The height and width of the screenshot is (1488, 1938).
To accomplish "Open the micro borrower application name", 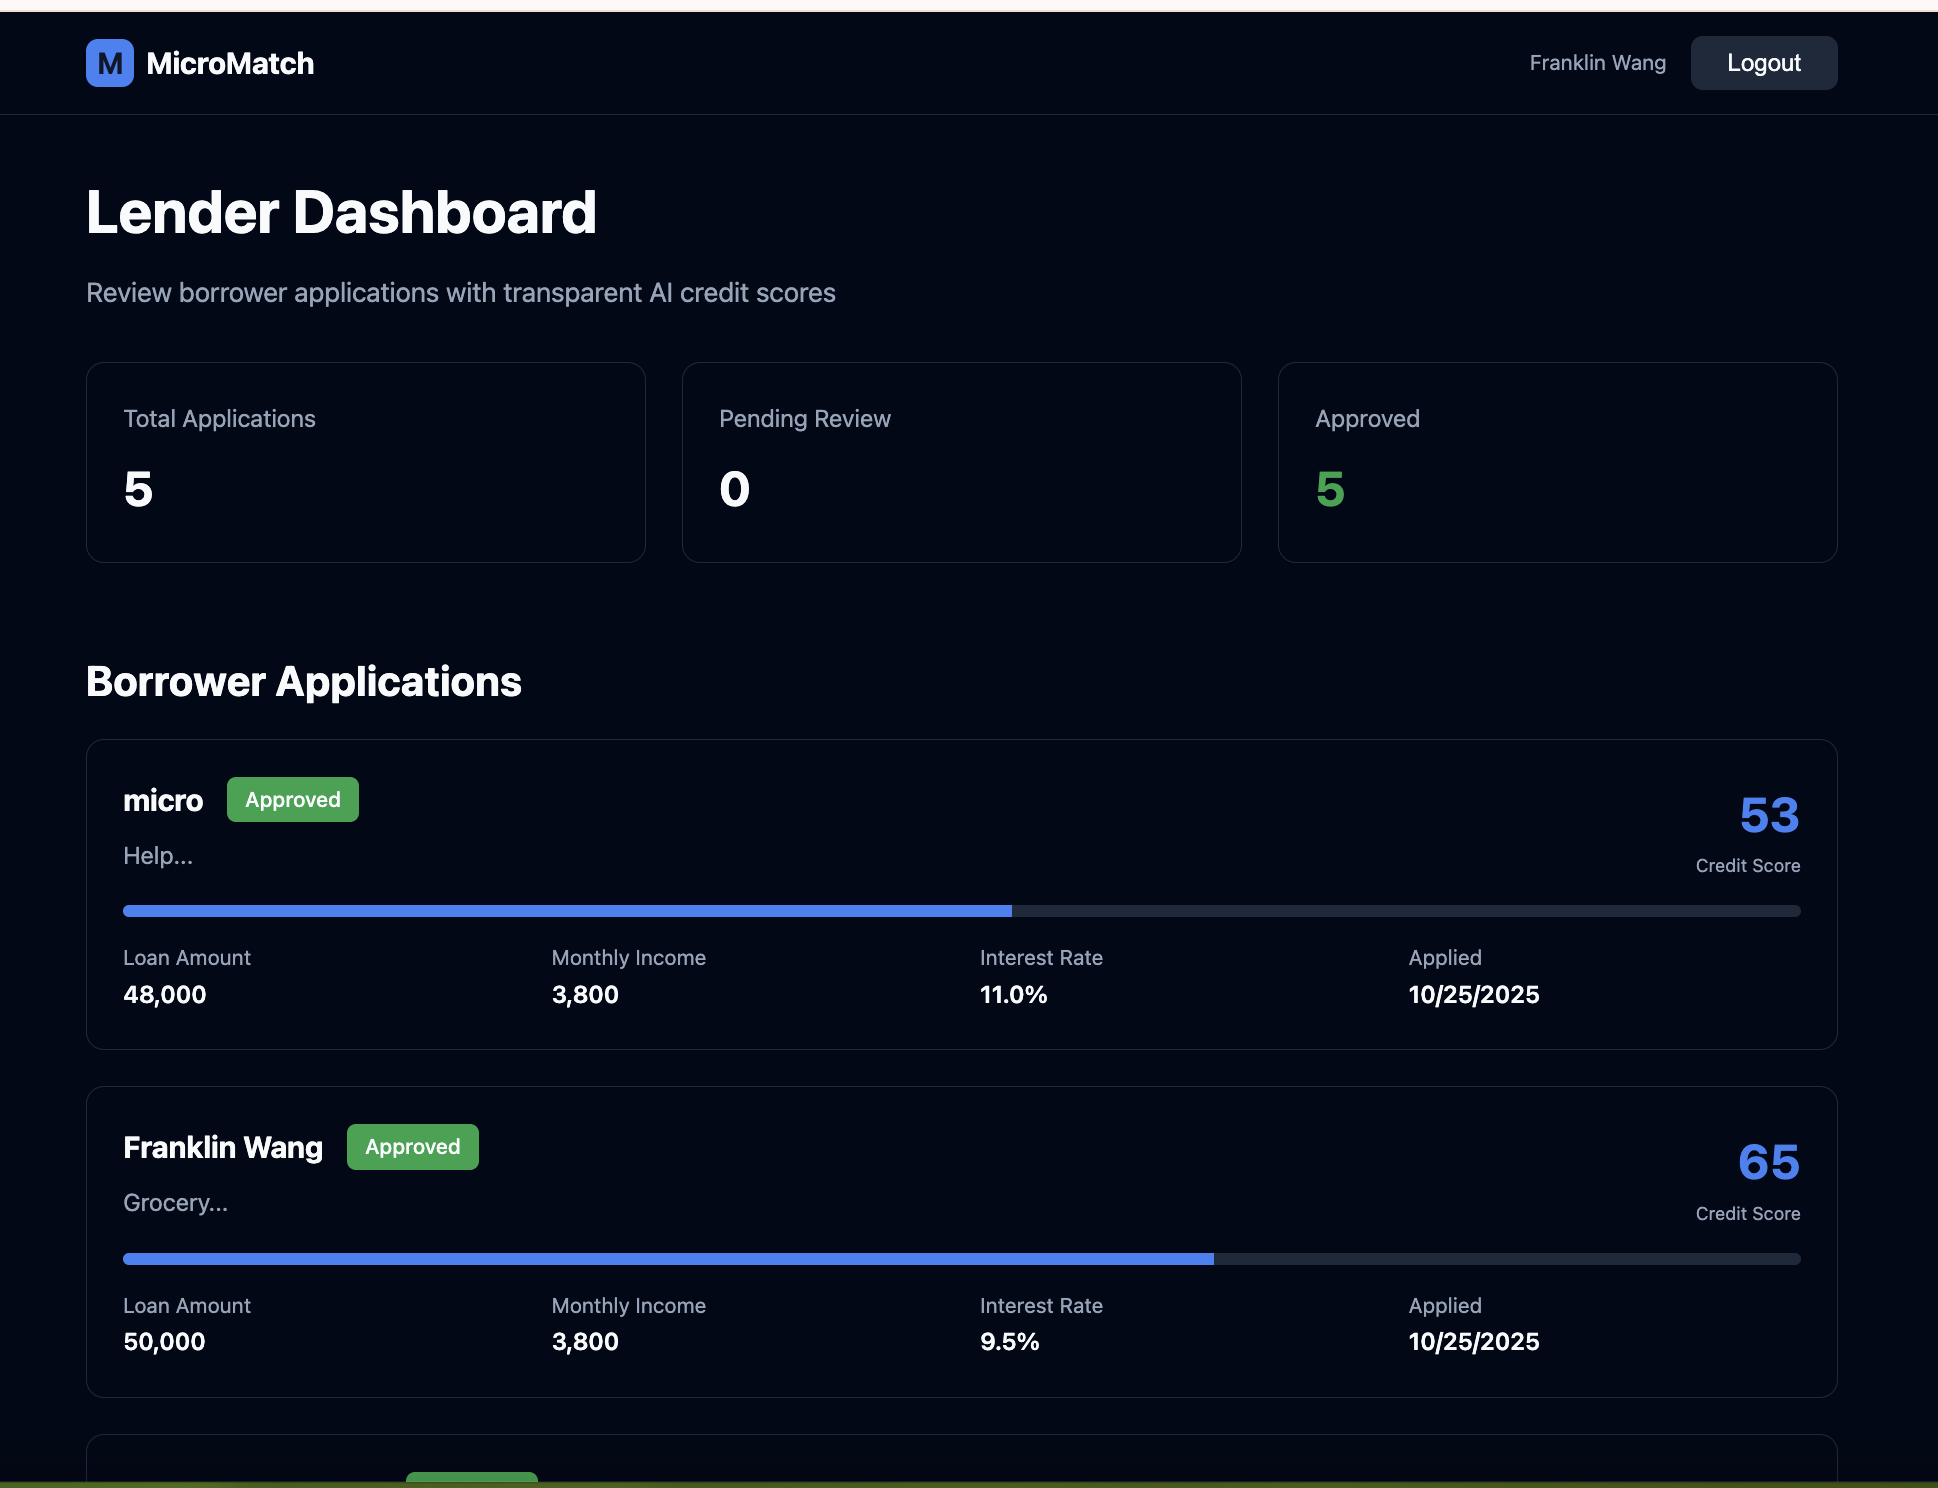I will pos(163,801).
